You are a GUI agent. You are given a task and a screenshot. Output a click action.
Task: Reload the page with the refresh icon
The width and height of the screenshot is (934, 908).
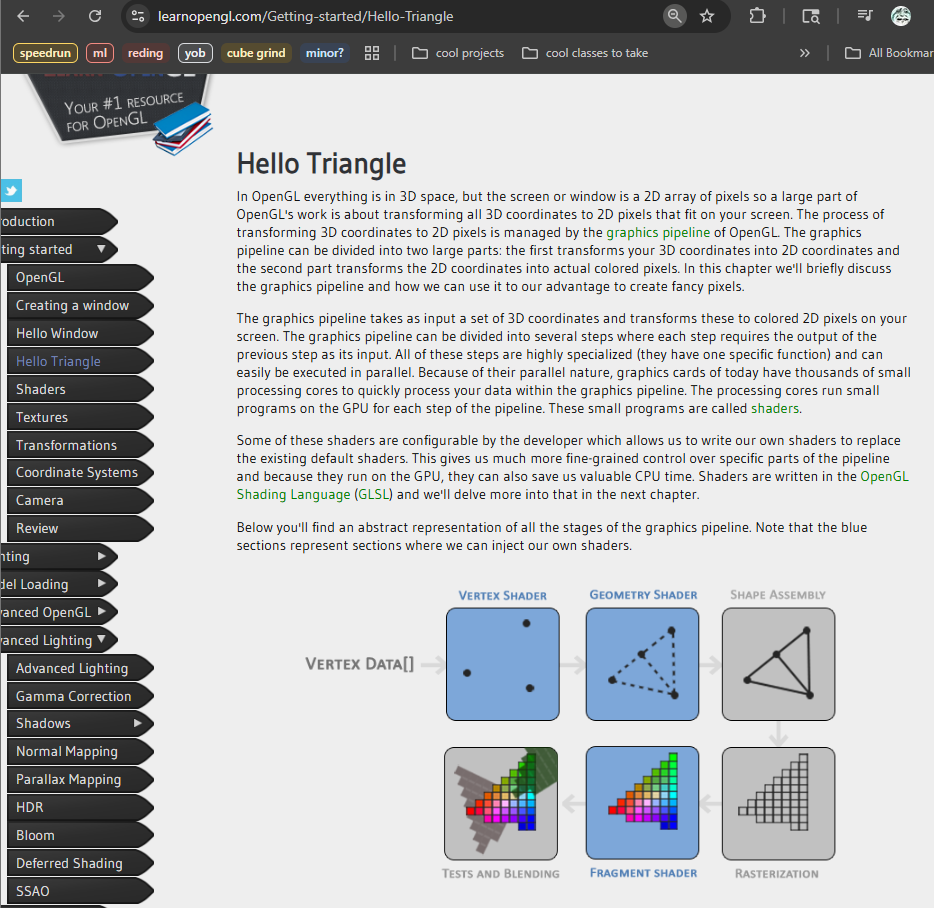(x=95, y=16)
